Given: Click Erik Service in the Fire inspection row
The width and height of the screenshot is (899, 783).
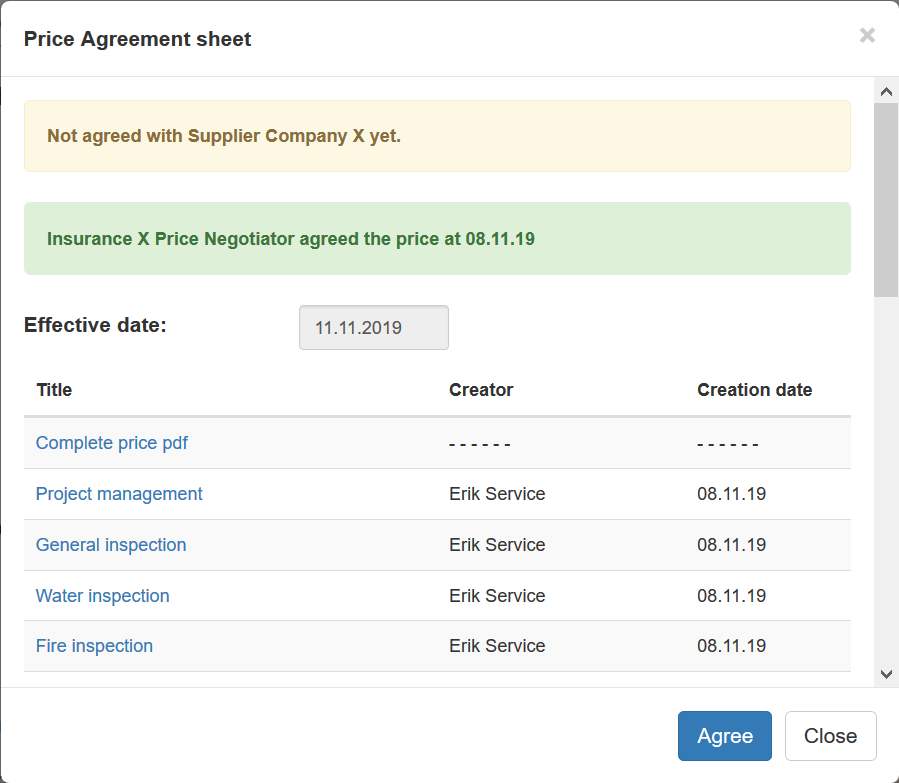Looking at the screenshot, I should point(497,646).
